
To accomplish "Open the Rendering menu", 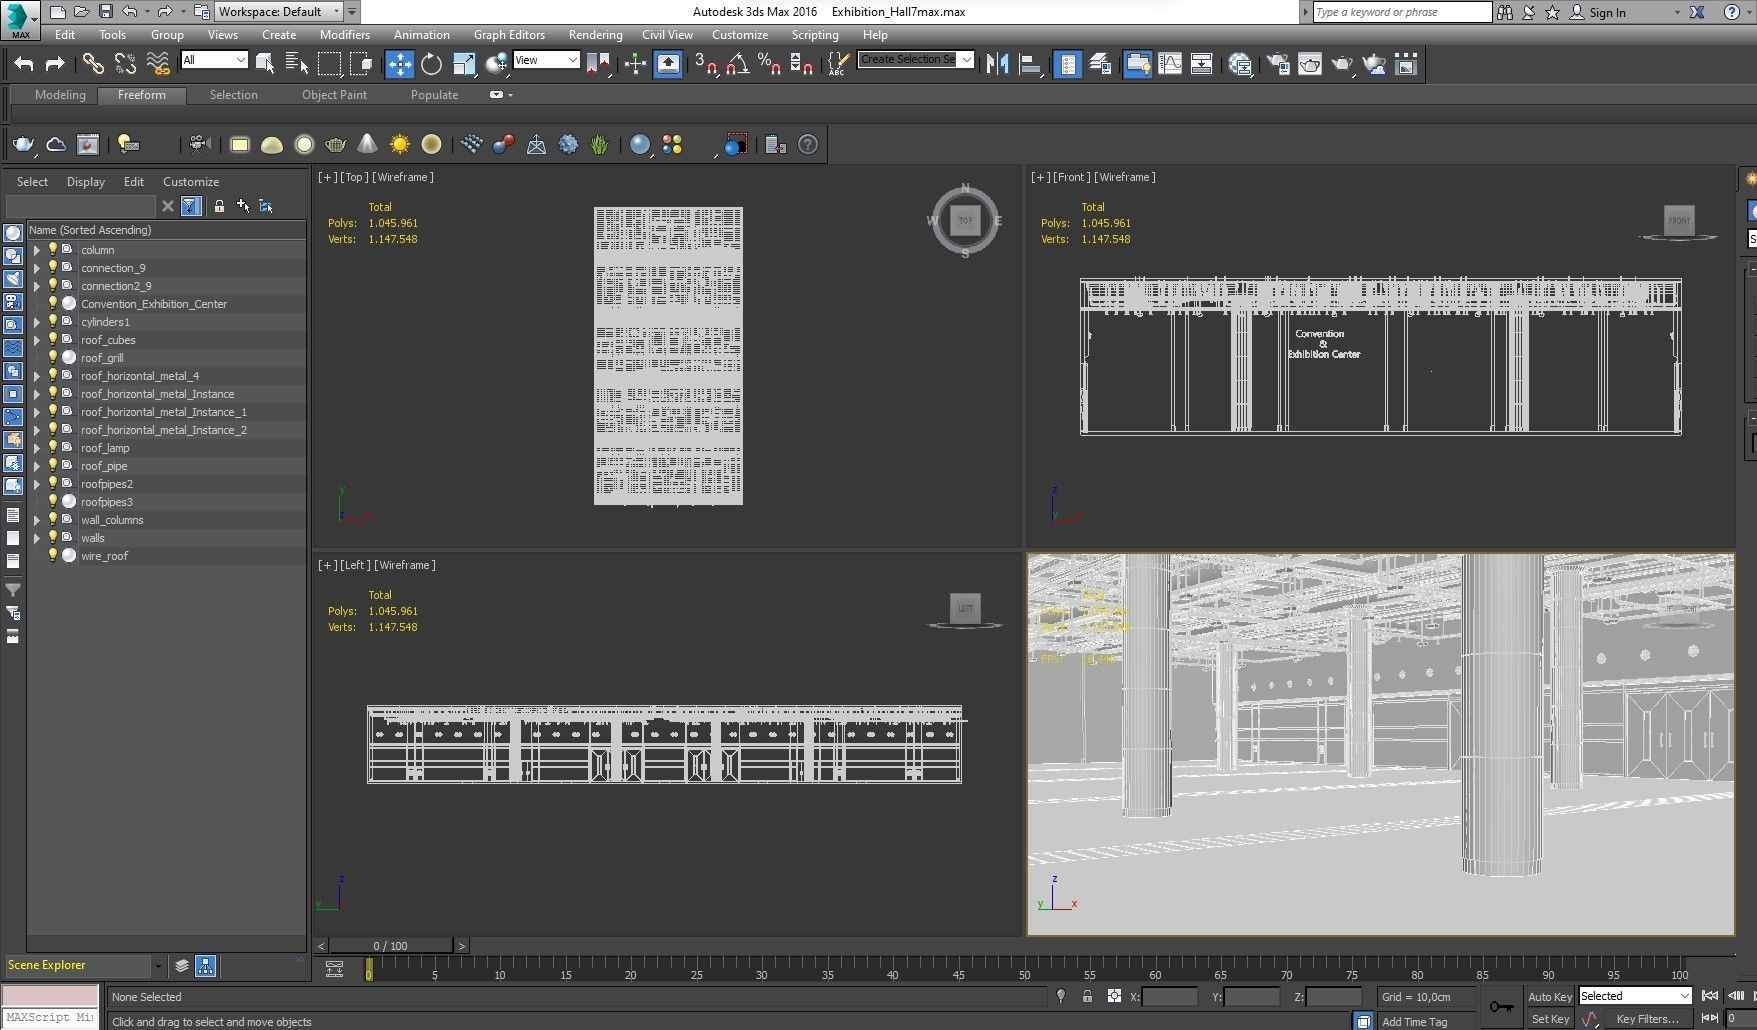I will [595, 34].
